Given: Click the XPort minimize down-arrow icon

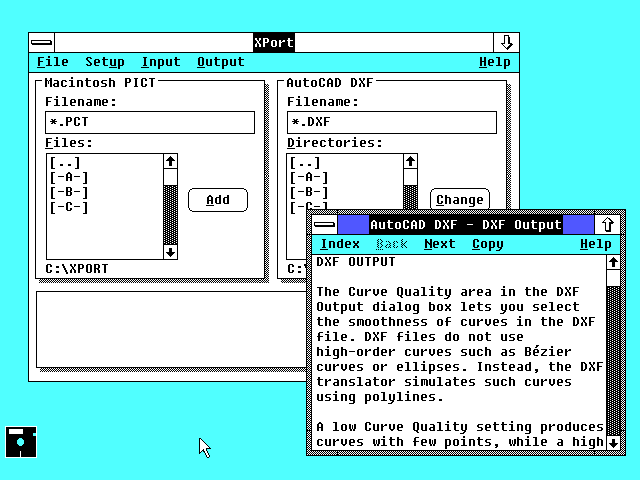Looking at the screenshot, I should 506,42.
